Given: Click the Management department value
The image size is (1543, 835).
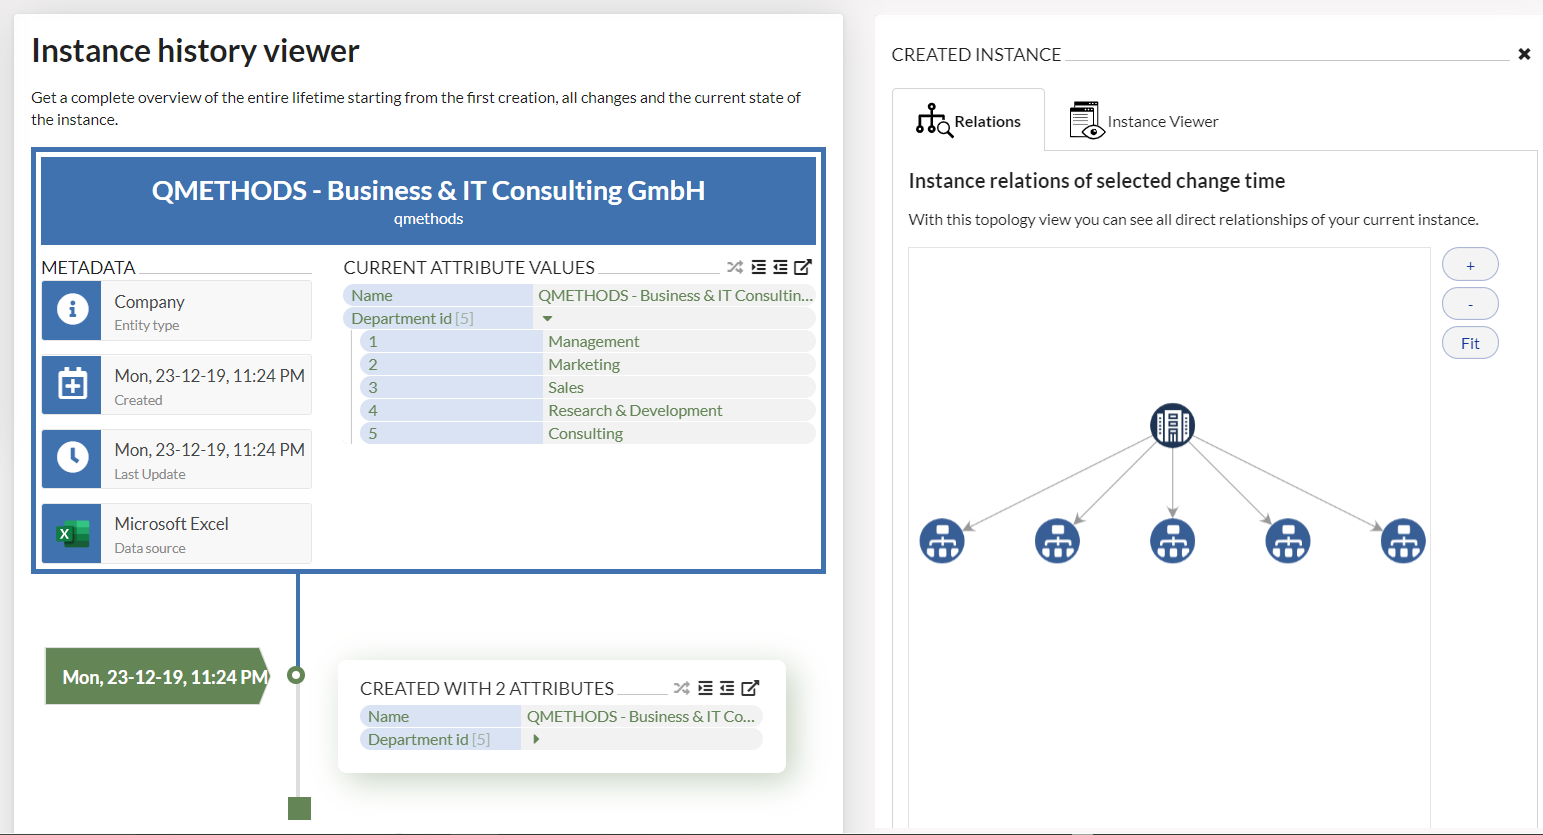Looking at the screenshot, I should pos(594,342).
